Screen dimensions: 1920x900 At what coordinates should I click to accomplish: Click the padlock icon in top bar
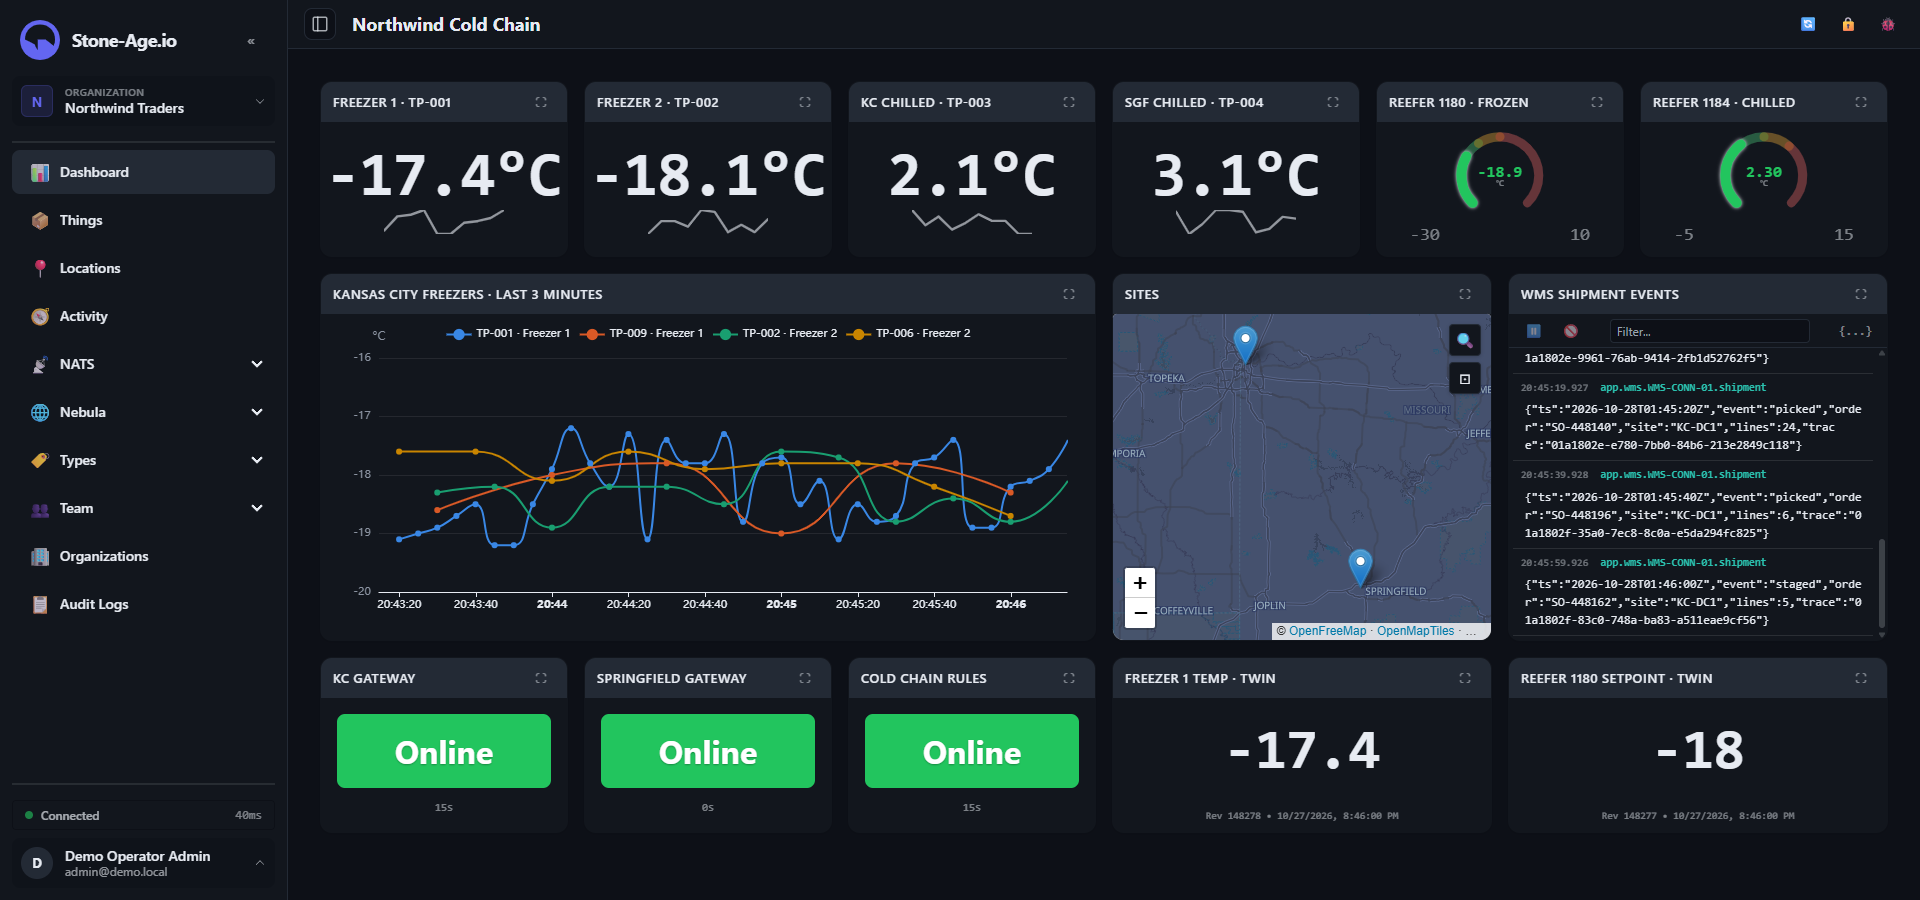click(1848, 24)
